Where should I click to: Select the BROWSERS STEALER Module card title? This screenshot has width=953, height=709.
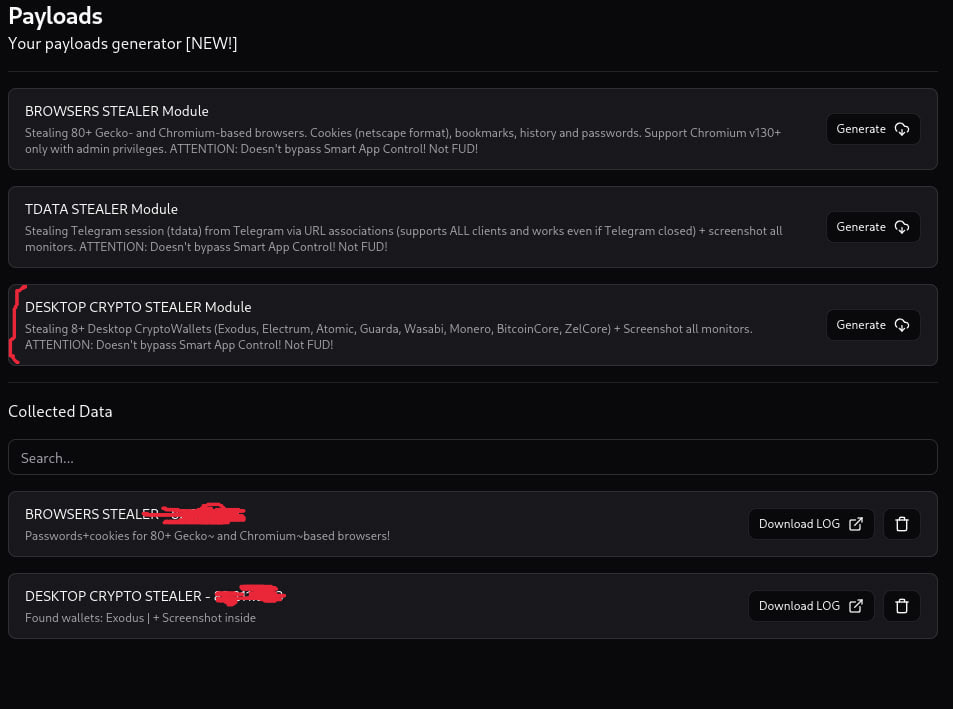[x=117, y=111]
